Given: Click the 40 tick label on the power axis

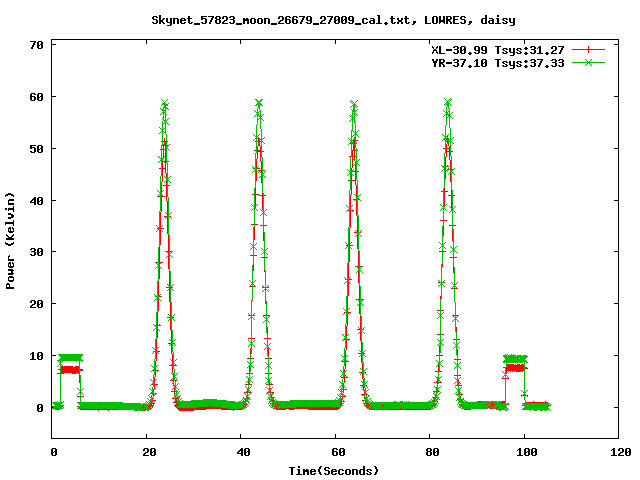Looking at the screenshot, I should [36, 201].
